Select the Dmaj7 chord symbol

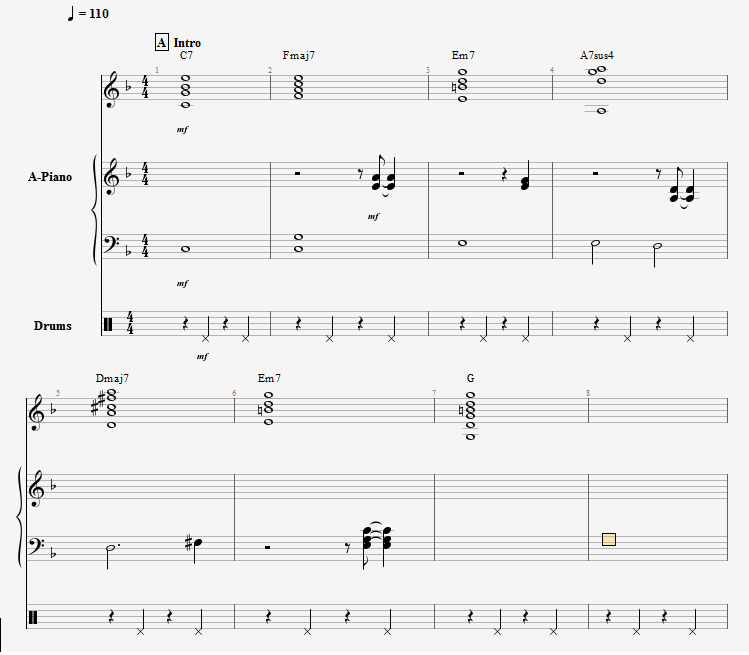112,378
